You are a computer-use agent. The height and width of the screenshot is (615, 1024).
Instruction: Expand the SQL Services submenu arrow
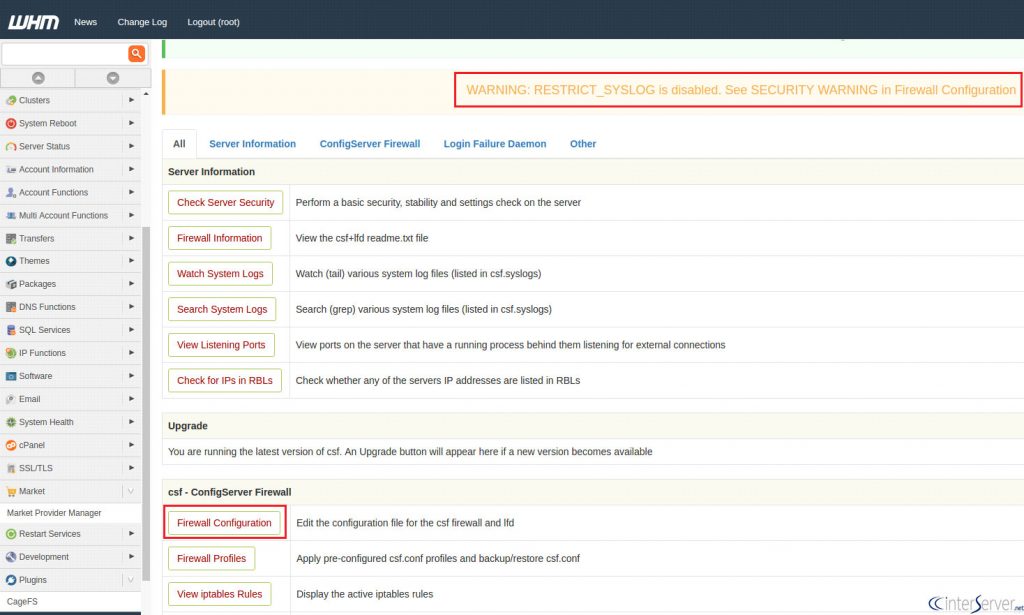tap(131, 330)
